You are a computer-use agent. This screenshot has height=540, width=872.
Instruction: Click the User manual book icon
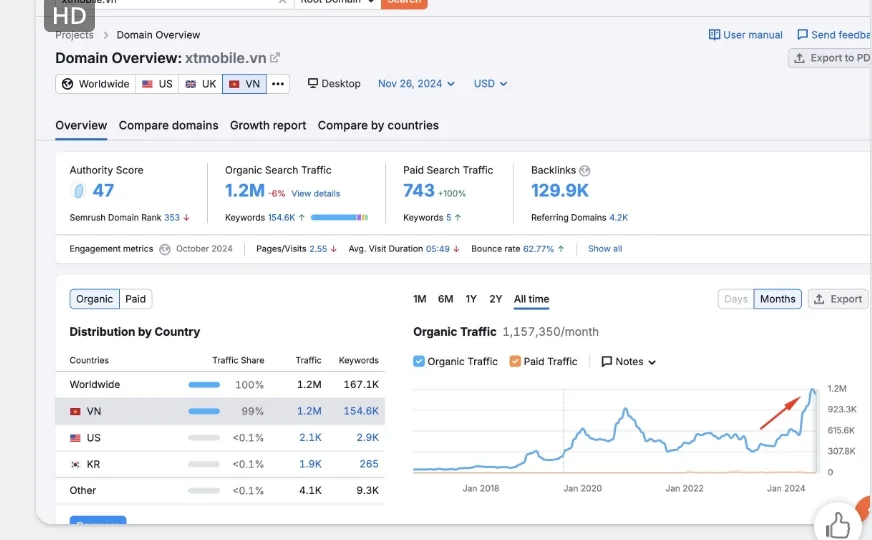(x=714, y=35)
